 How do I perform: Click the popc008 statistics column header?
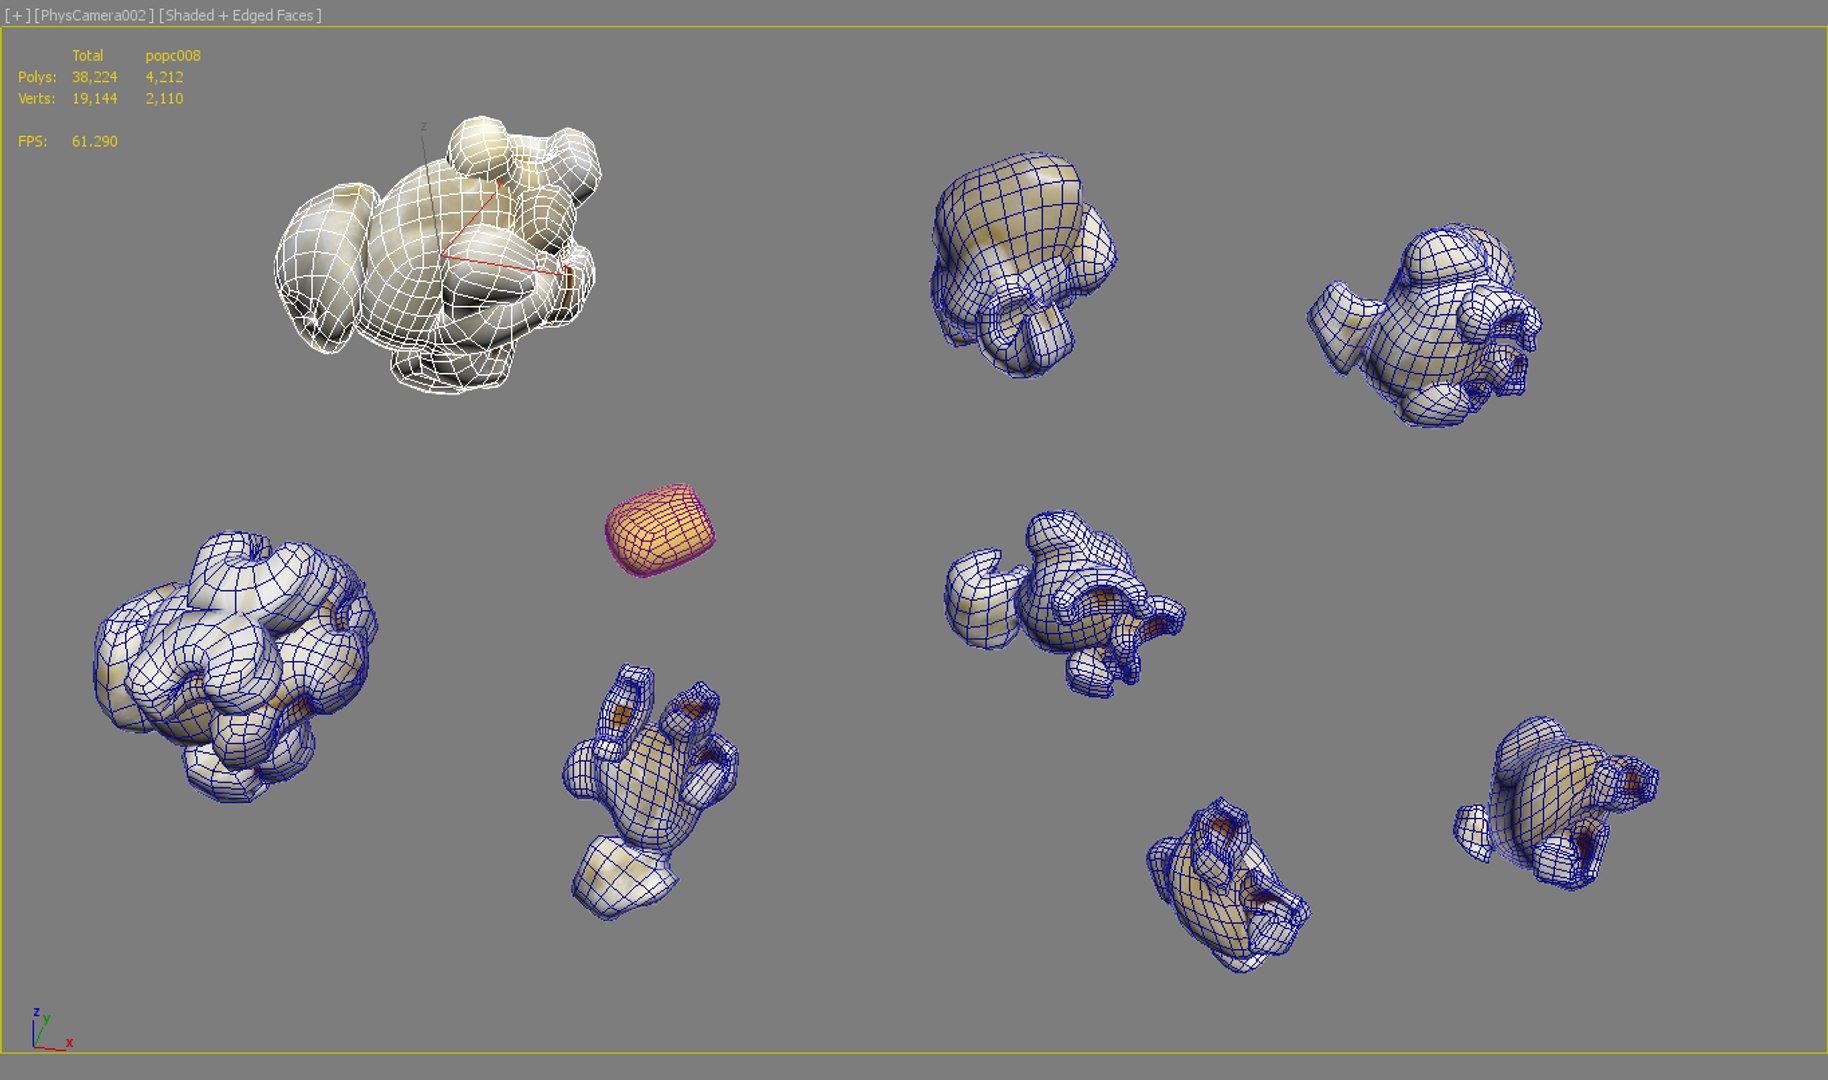coord(173,55)
